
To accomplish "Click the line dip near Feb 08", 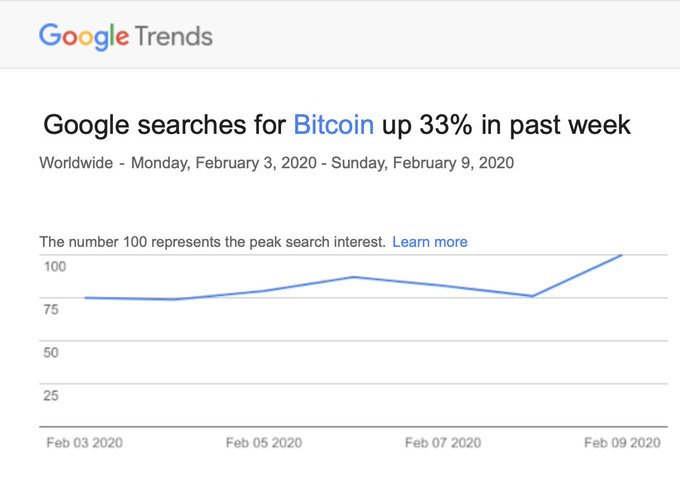I will pos(532,296).
